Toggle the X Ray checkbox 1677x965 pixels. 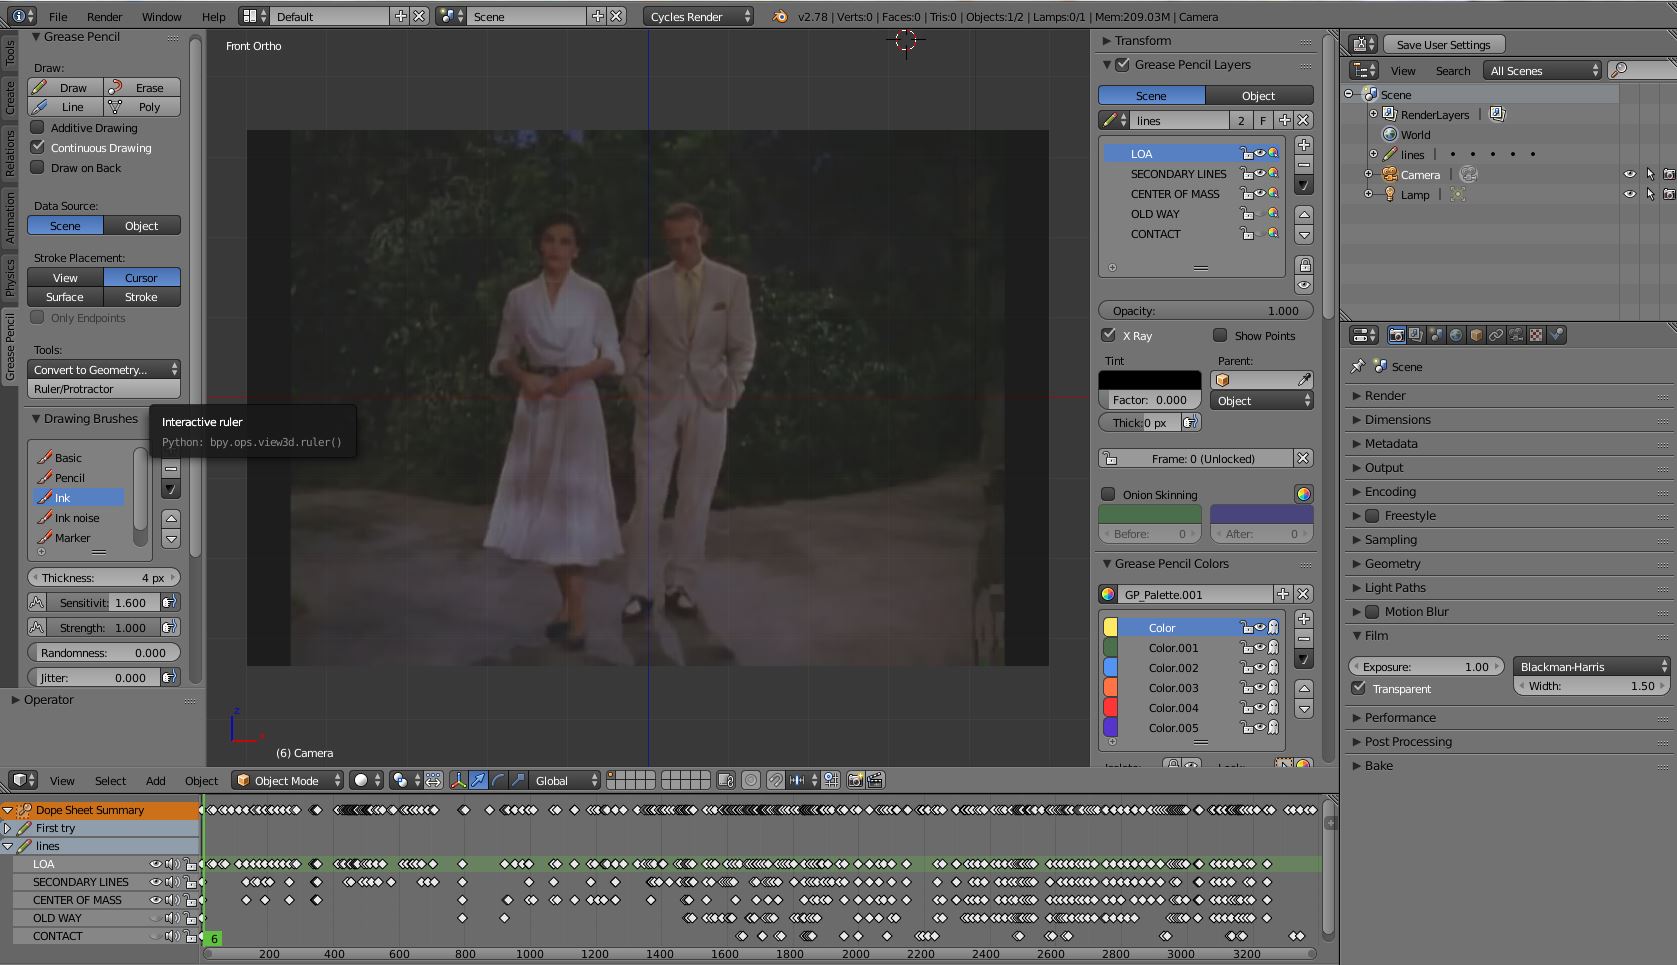[1108, 335]
